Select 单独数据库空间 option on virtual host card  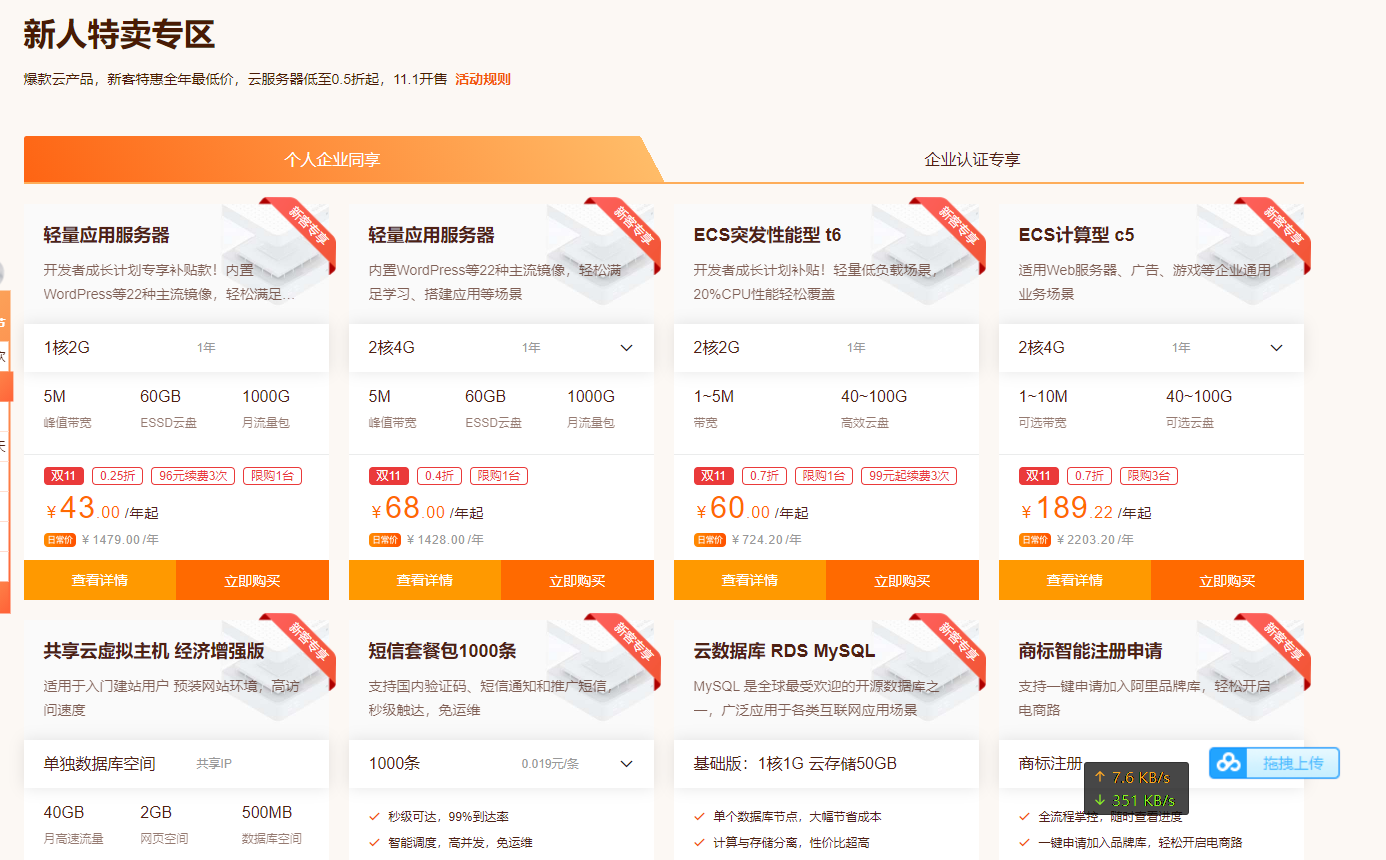click(176, 764)
